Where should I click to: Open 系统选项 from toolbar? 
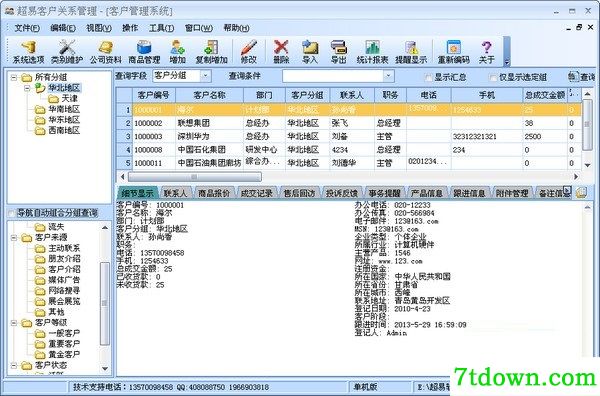[28, 52]
